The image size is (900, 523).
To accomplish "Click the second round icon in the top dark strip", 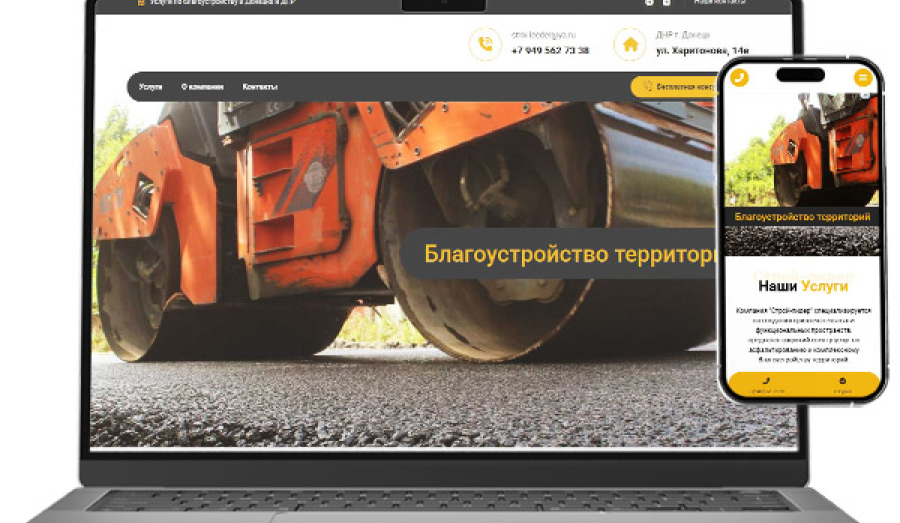I will pyautogui.click(x=667, y=3).
